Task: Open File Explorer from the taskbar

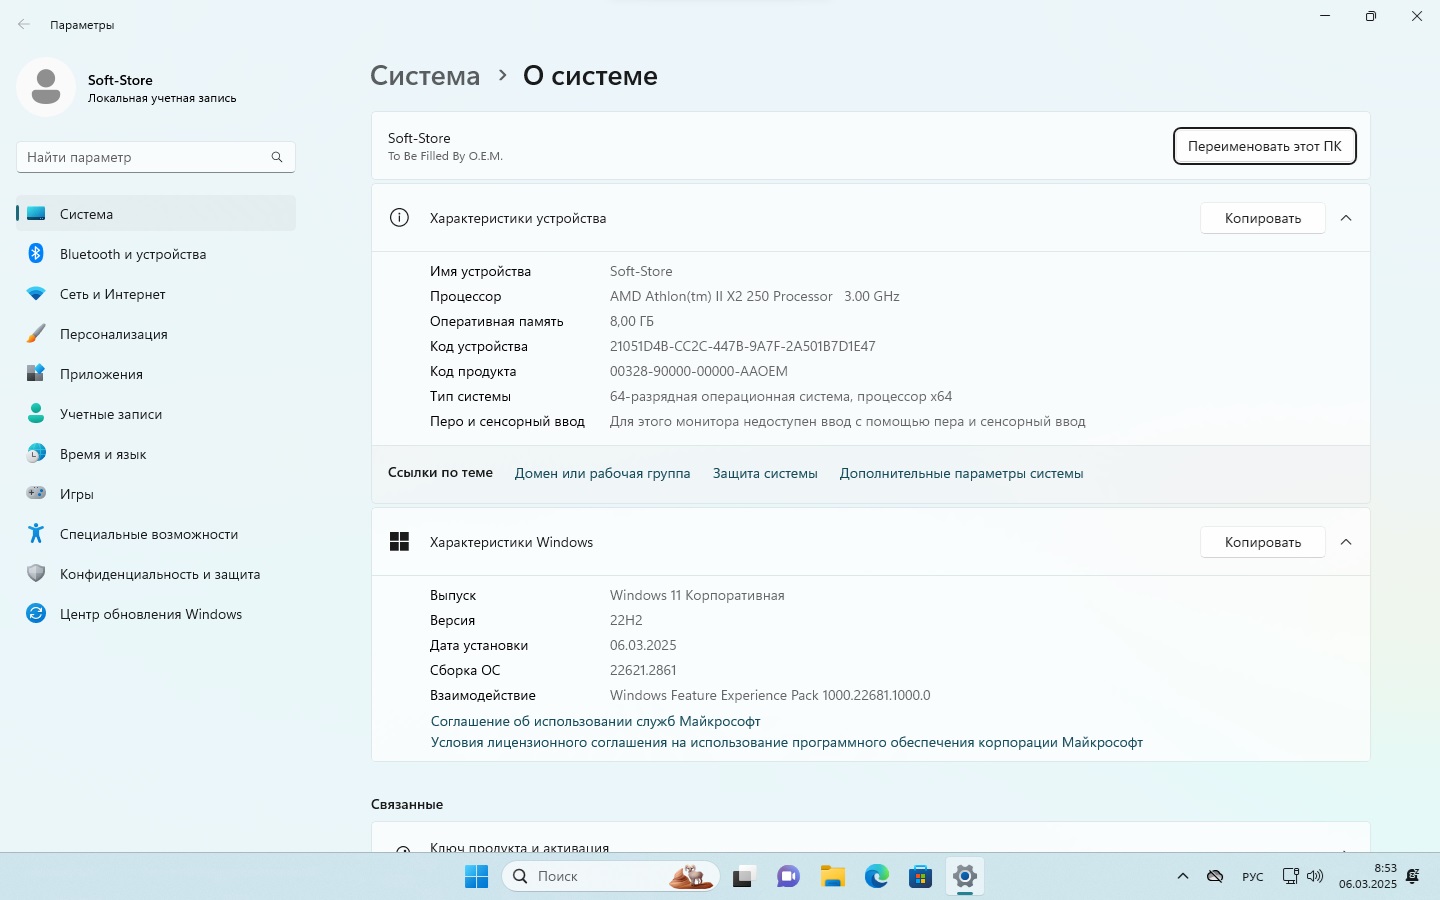Action: click(x=833, y=877)
